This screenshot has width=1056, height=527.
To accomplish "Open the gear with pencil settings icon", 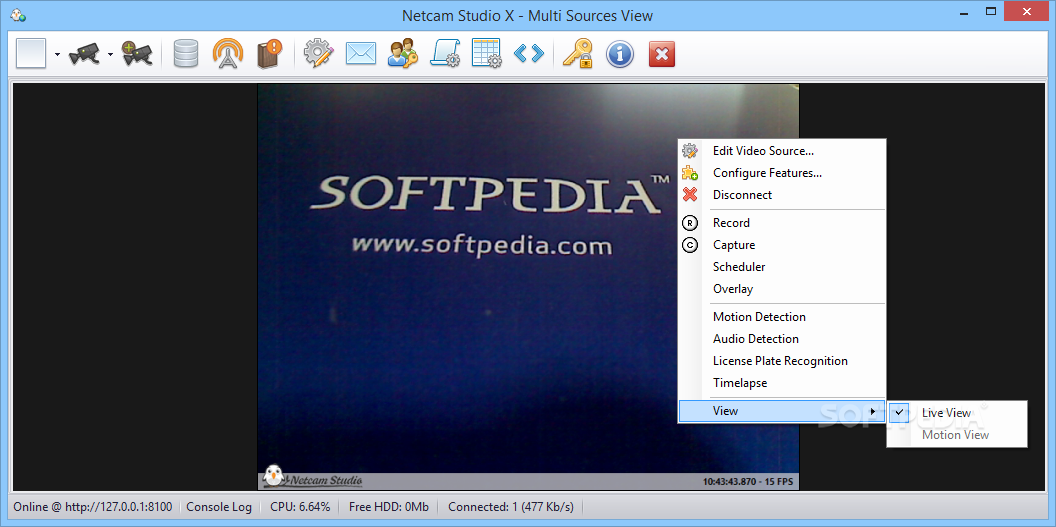I will 319,53.
